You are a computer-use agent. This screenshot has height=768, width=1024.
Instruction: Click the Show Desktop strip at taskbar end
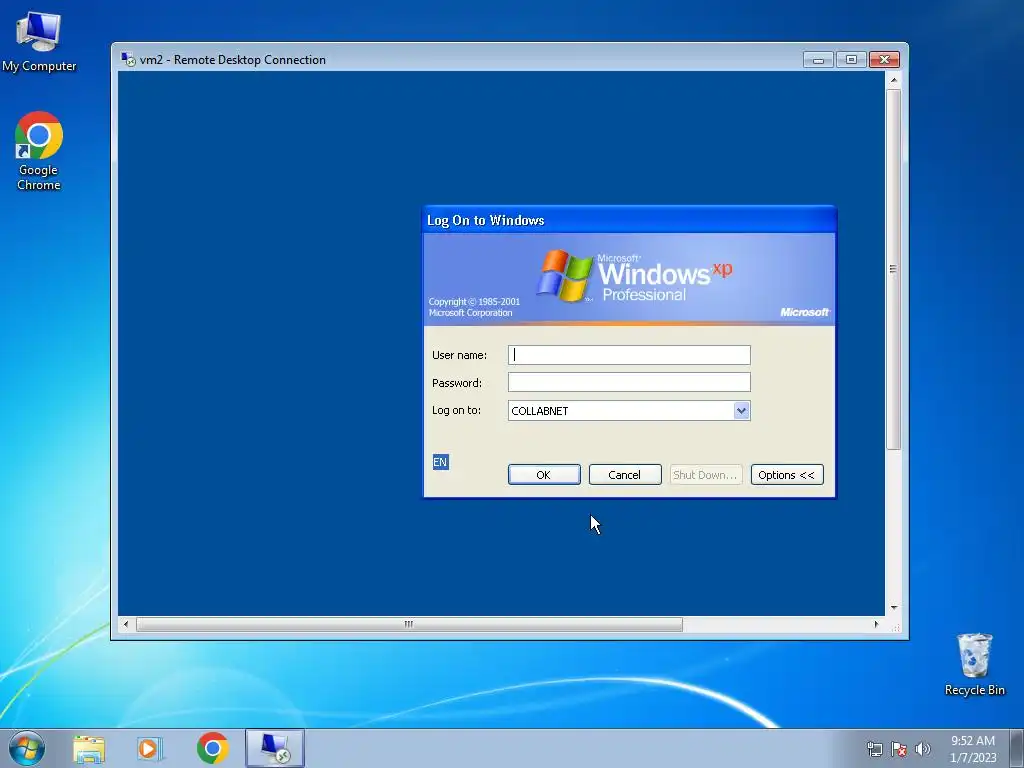(x=1017, y=748)
